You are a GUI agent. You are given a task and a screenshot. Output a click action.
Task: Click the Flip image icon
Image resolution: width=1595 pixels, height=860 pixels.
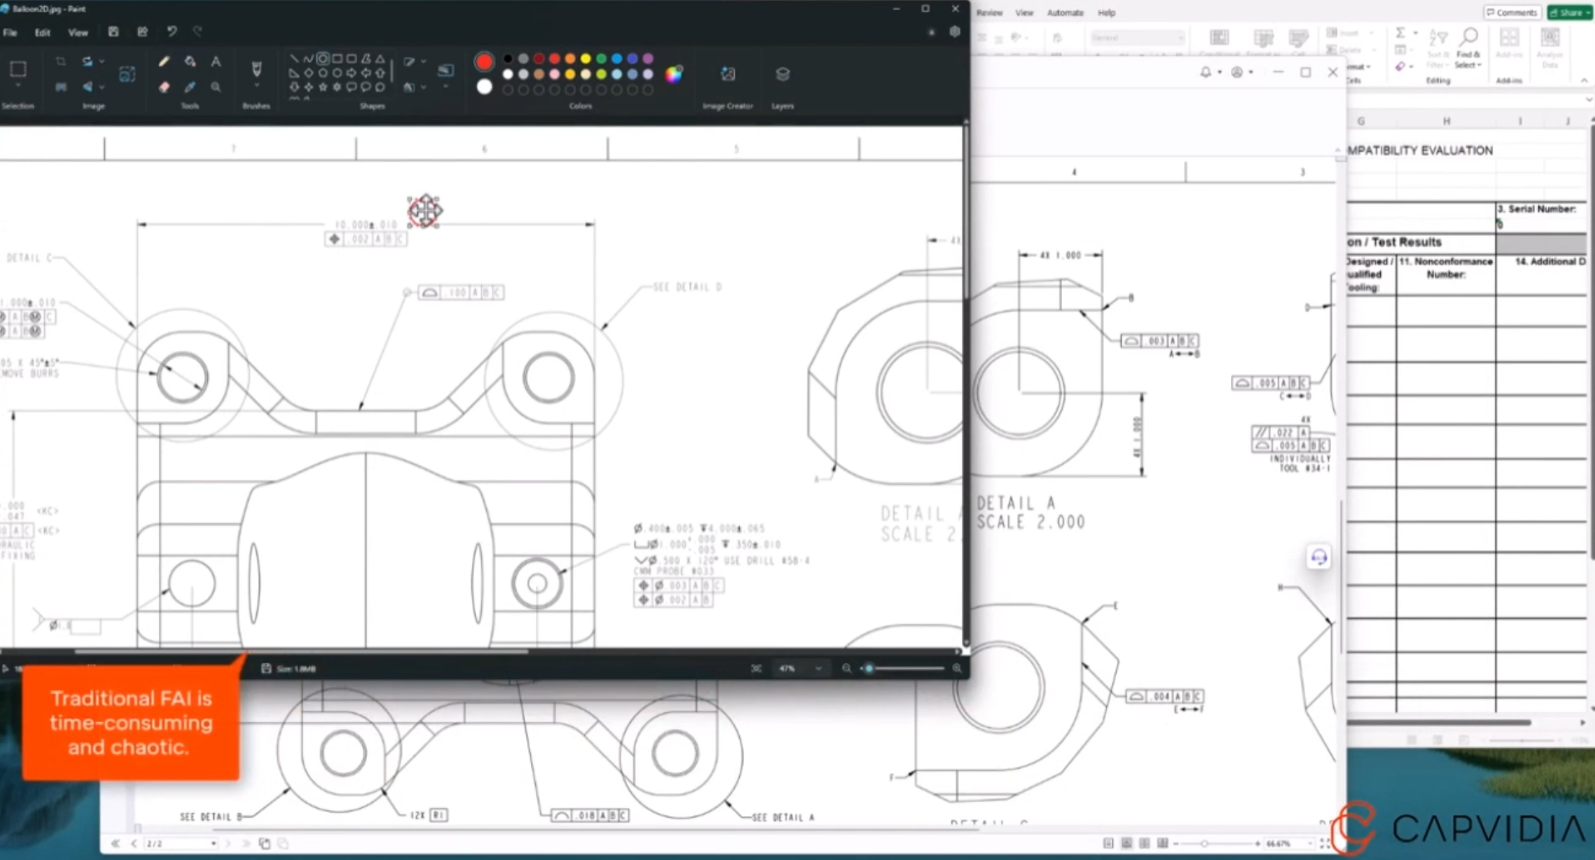88,87
